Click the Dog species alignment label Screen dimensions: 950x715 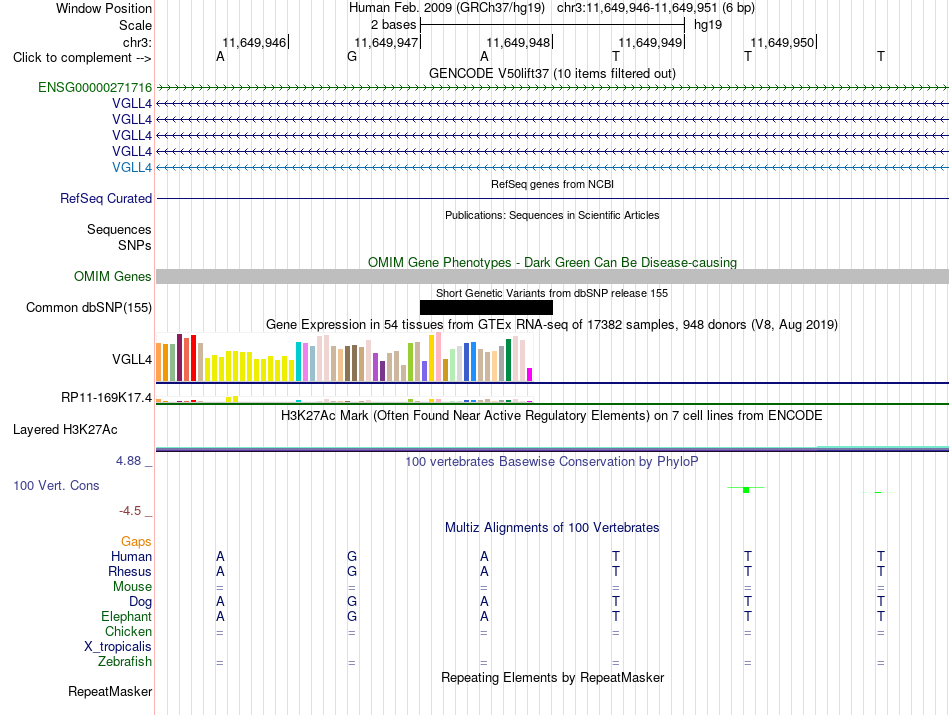coord(141,602)
